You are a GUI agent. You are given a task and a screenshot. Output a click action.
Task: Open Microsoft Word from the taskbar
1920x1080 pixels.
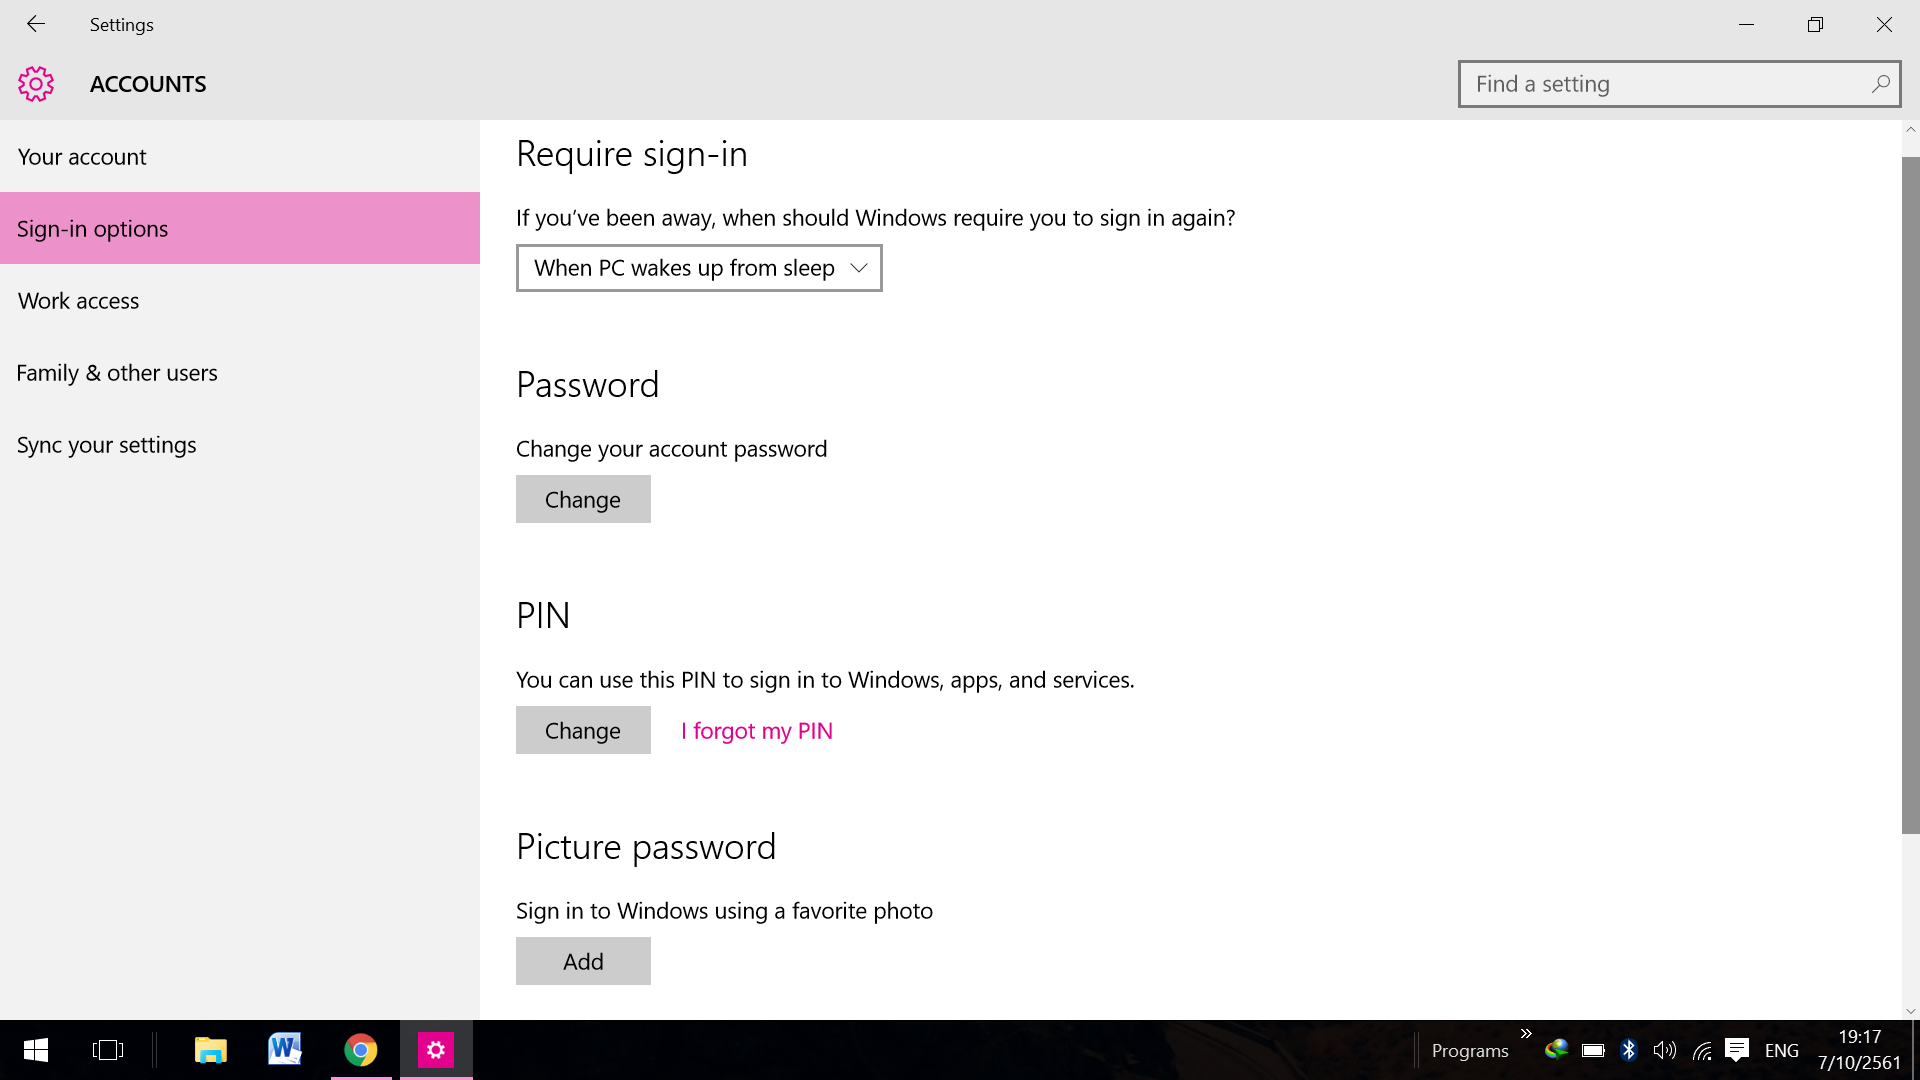click(285, 1050)
